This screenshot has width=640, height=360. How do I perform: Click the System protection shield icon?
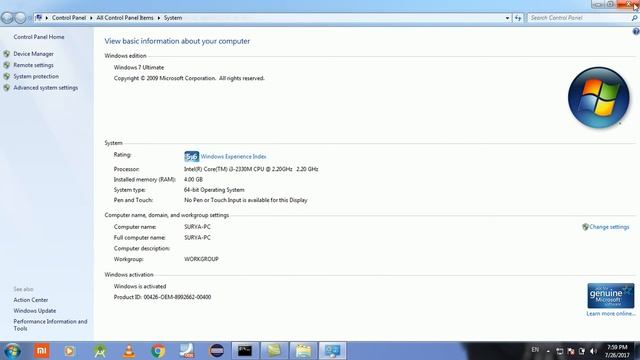7,76
